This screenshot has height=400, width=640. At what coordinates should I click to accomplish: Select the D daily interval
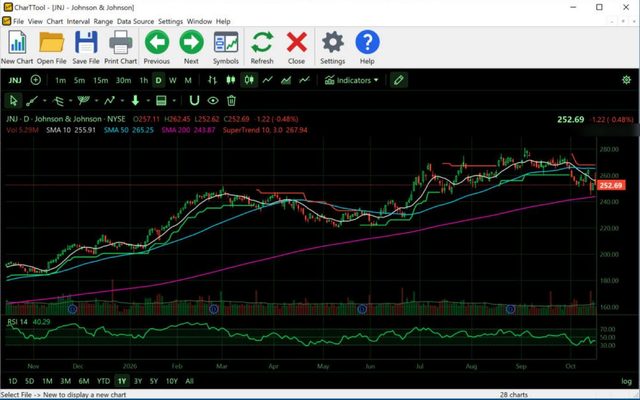tap(158, 80)
